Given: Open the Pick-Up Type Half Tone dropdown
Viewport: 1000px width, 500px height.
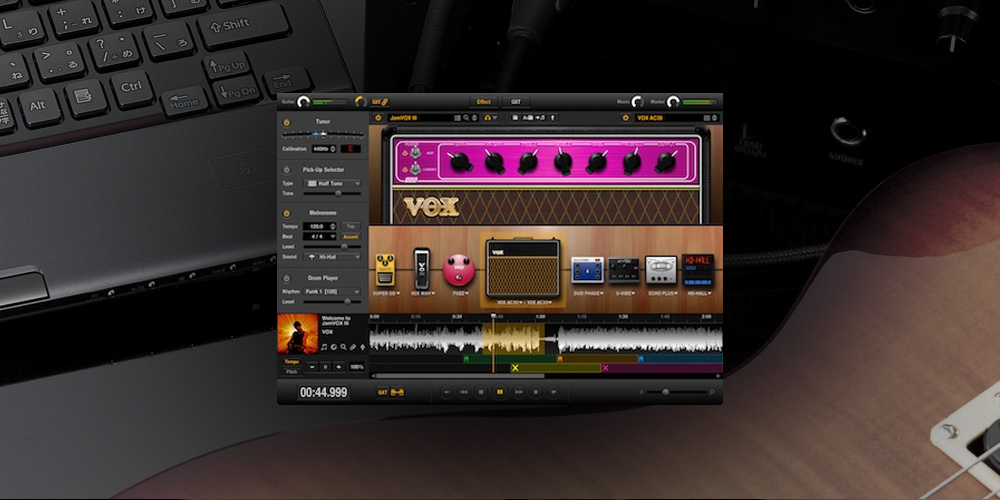Looking at the screenshot, I should pos(334,184).
